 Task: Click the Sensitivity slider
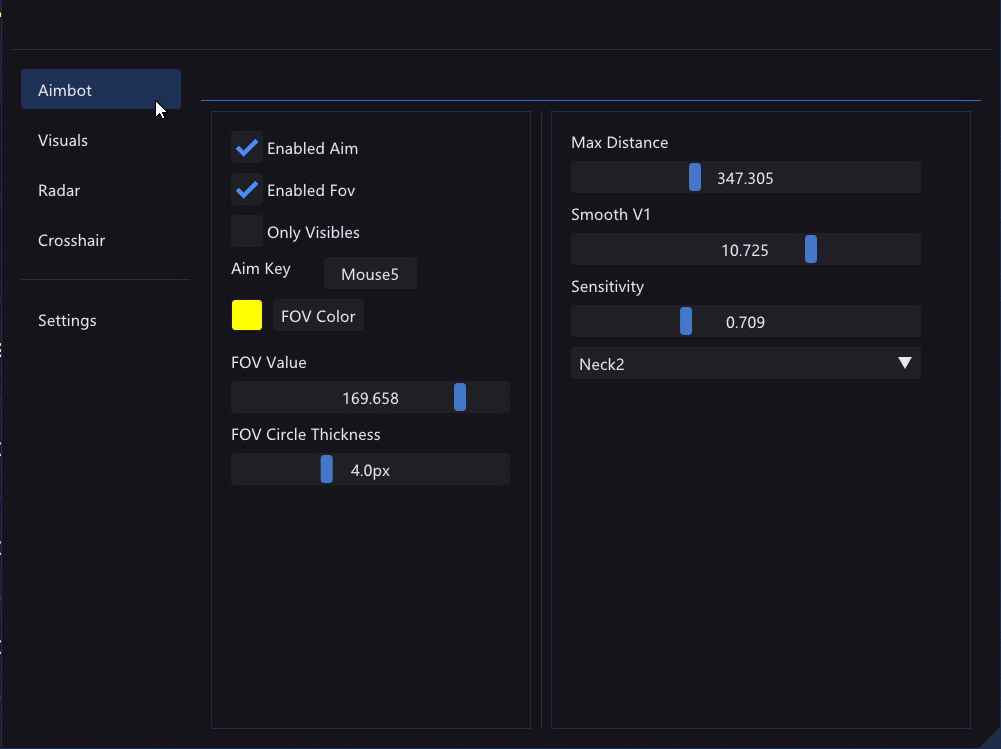pos(746,321)
